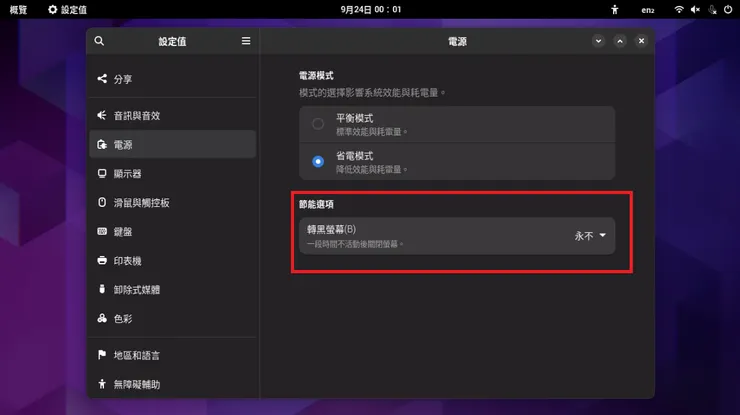740x415 pixels.
Task: Click the Wi-Fi icon in top bar
Action: (679, 9)
